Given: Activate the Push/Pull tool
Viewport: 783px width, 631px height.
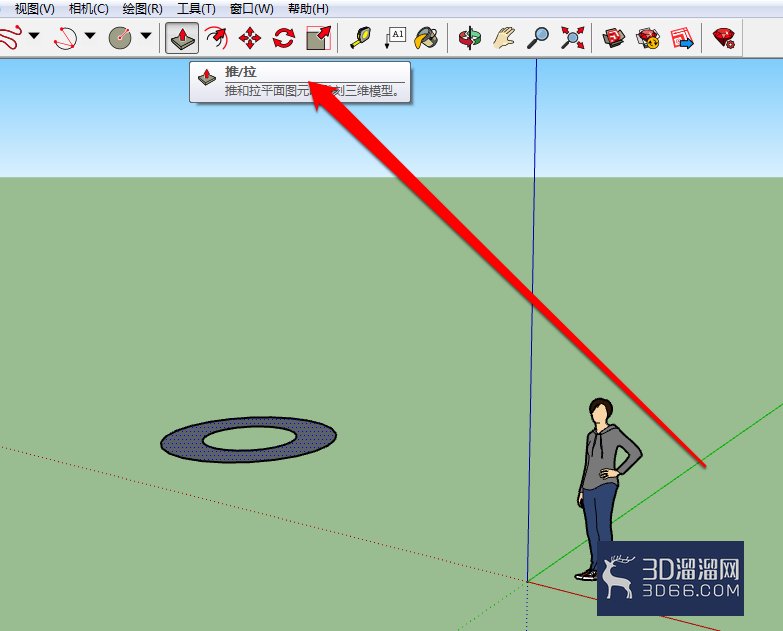Looking at the screenshot, I should pyautogui.click(x=182, y=38).
